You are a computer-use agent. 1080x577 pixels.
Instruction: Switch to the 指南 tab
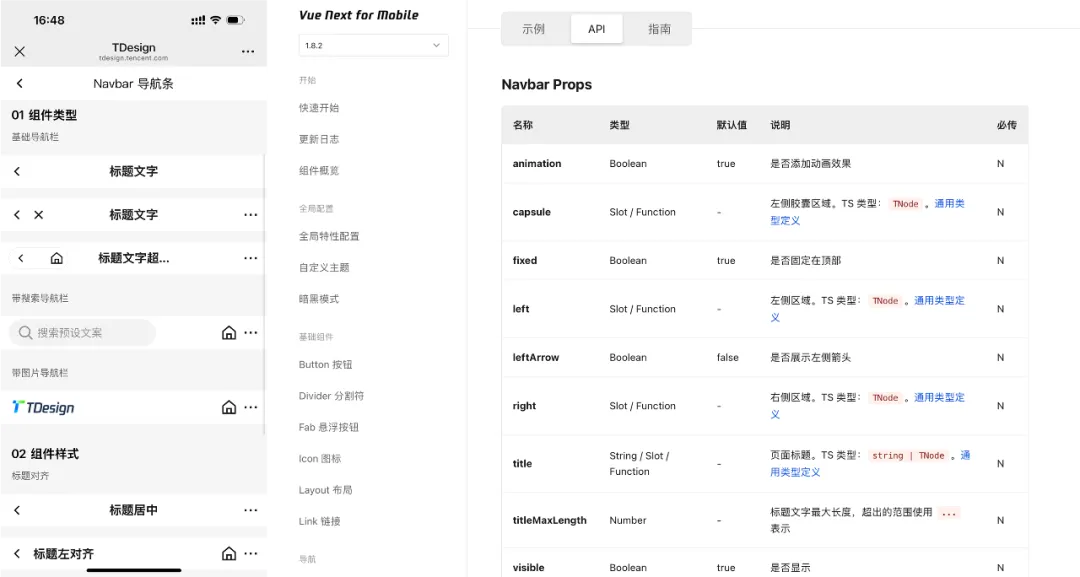[x=659, y=29]
